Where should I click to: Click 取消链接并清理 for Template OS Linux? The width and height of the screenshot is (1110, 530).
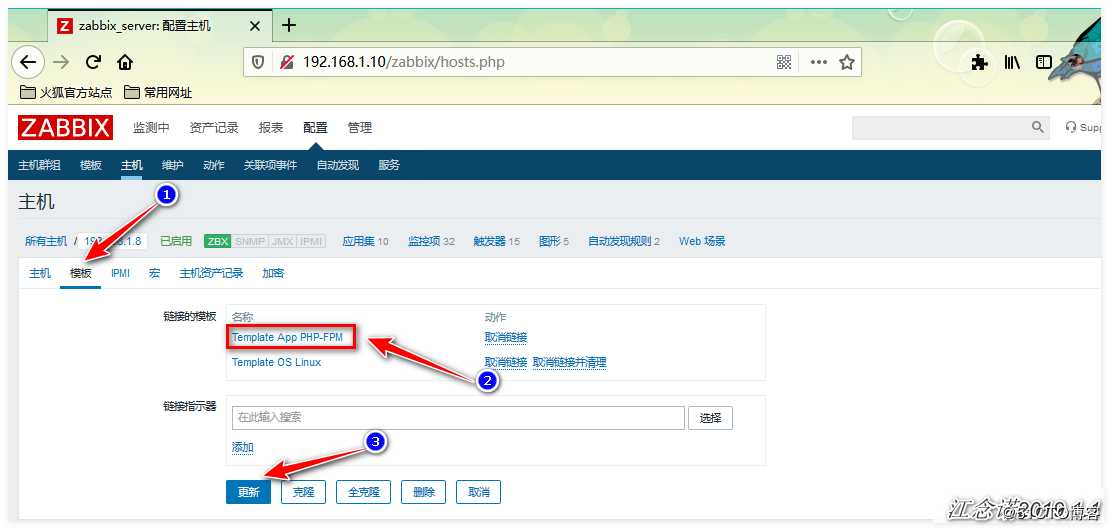pyautogui.click(x=569, y=362)
